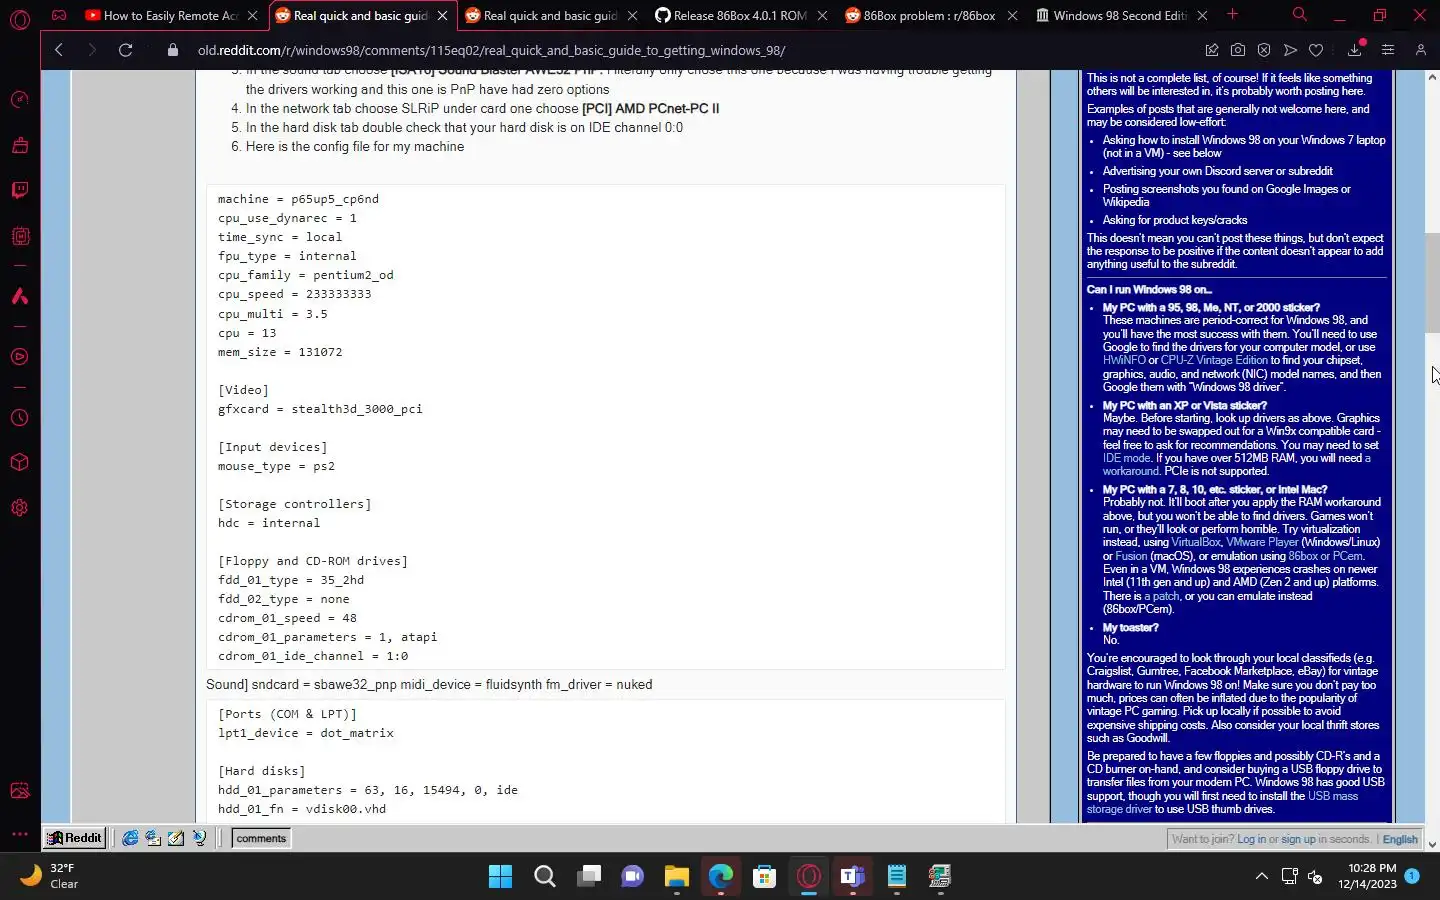Open the GX Control speedometer sidebar icon

20,100
